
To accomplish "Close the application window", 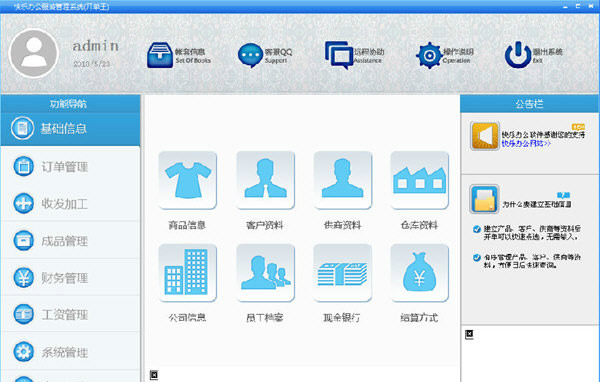I will click(591, 6).
